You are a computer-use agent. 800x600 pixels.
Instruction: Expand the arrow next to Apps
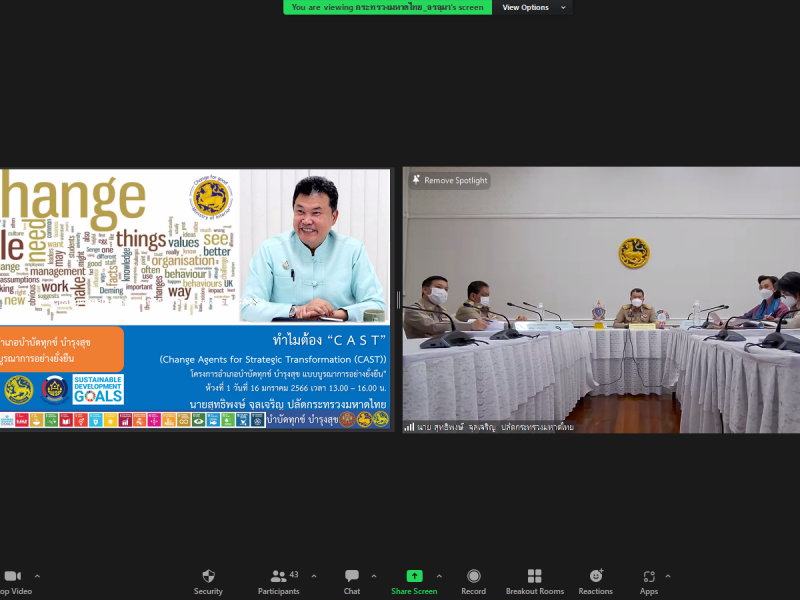tap(668, 576)
